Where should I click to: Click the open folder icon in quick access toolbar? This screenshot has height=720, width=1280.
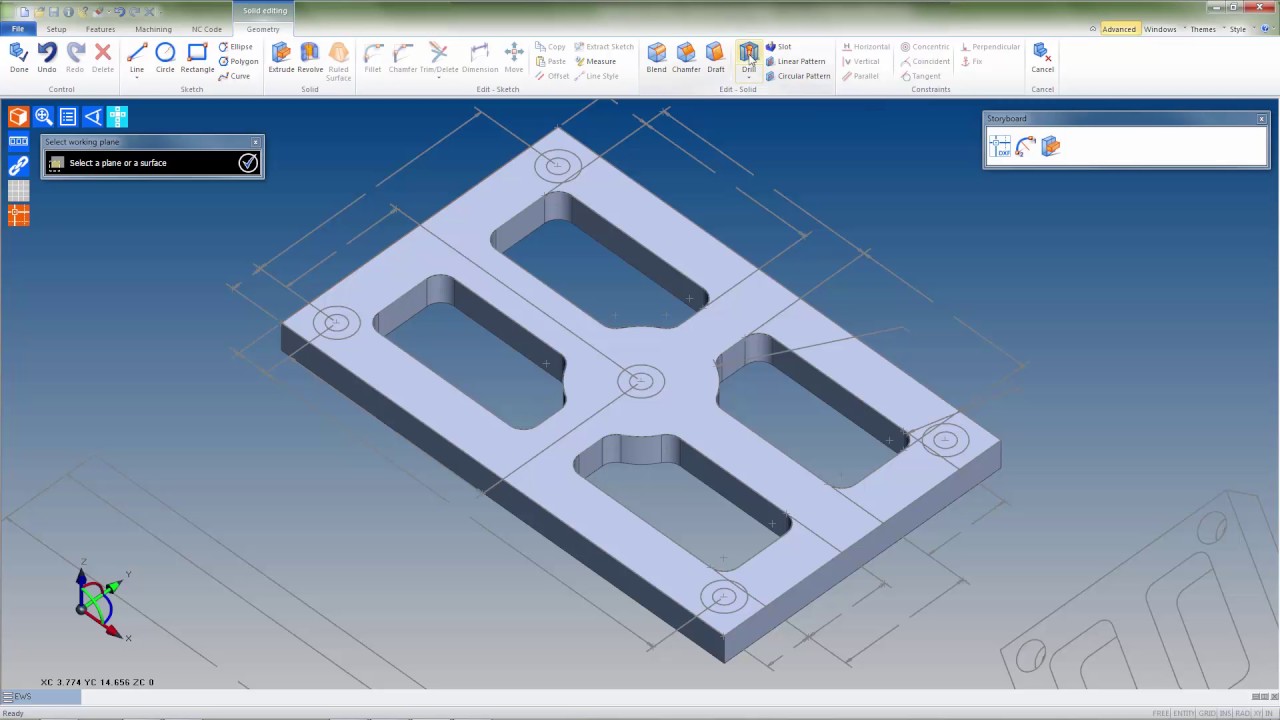point(40,11)
